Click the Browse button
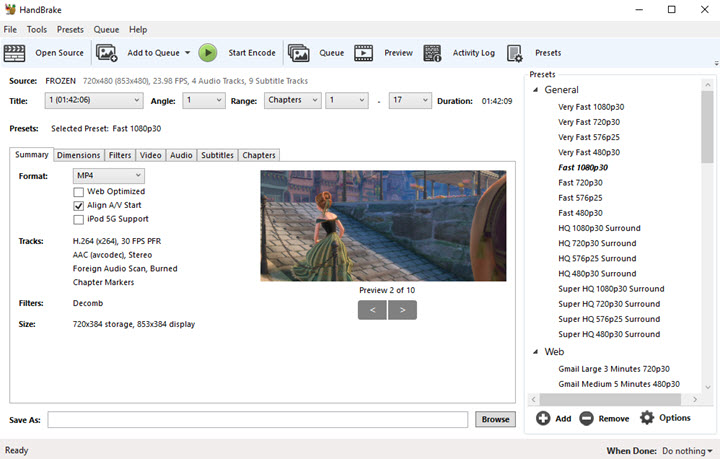Image resolution: width=720 pixels, height=459 pixels. pyautogui.click(x=495, y=419)
